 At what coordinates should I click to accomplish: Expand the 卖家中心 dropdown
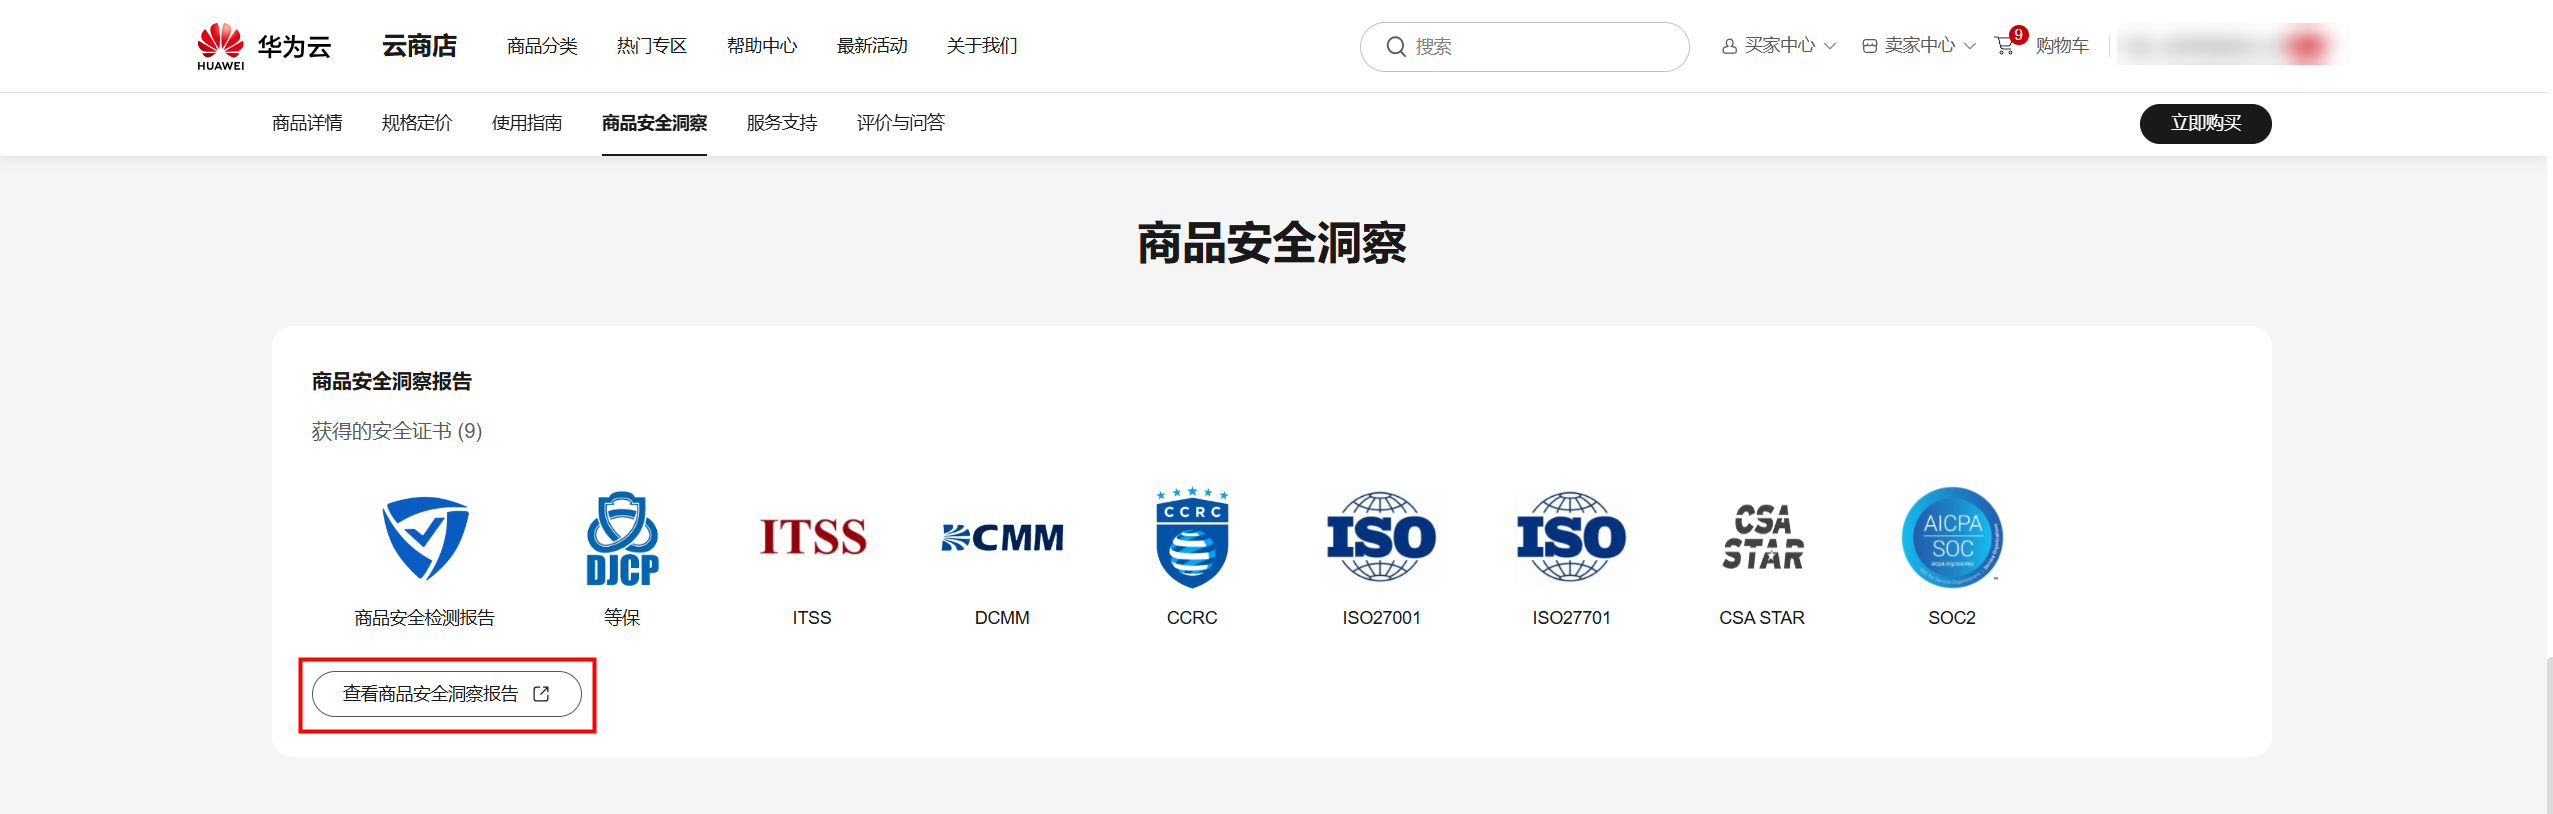coord(1918,46)
